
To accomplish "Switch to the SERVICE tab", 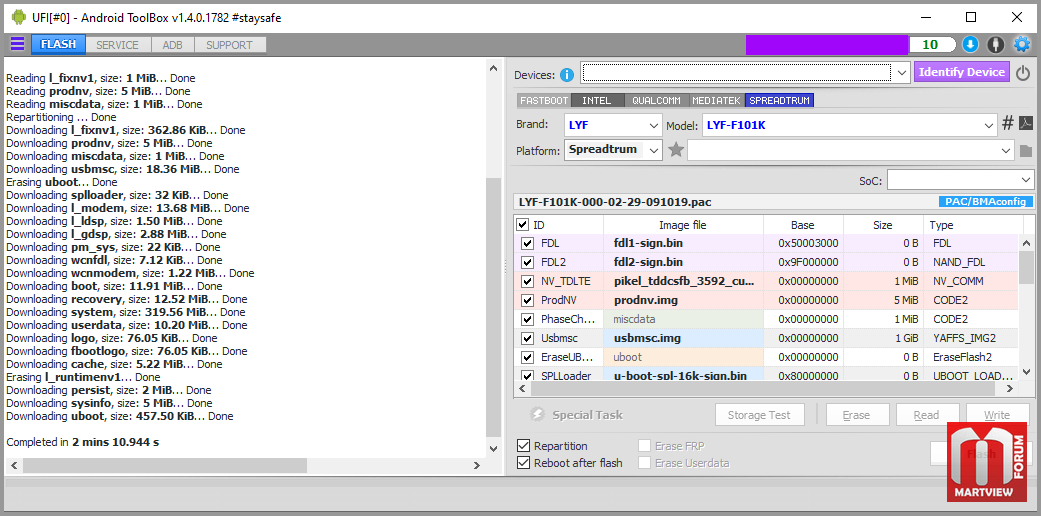I will (118, 45).
